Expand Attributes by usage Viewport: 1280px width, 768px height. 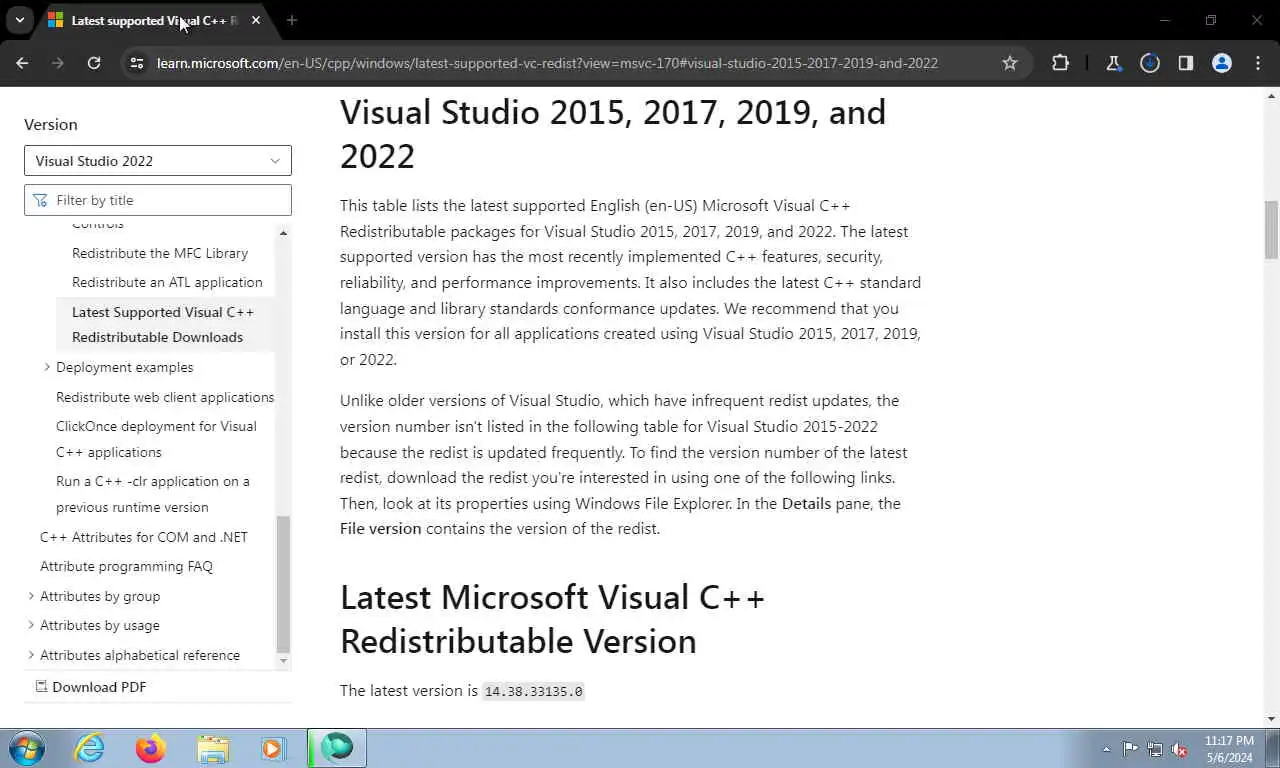[x=31, y=625]
